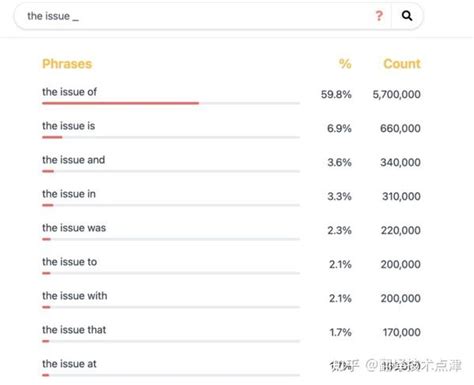Click the 5,700,000 count value
The width and height of the screenshot is (474, 385).
(x=396, y=94)
